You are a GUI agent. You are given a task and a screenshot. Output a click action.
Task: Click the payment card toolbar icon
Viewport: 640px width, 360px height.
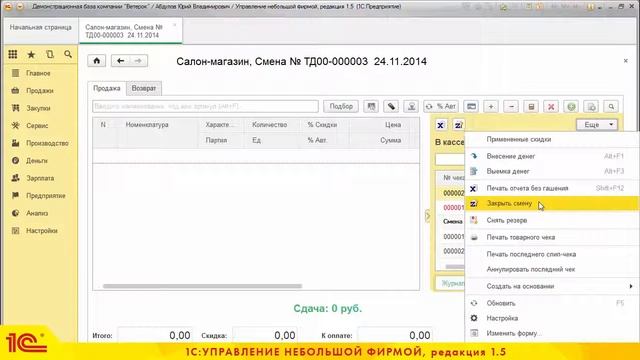(x=471, y=107)
